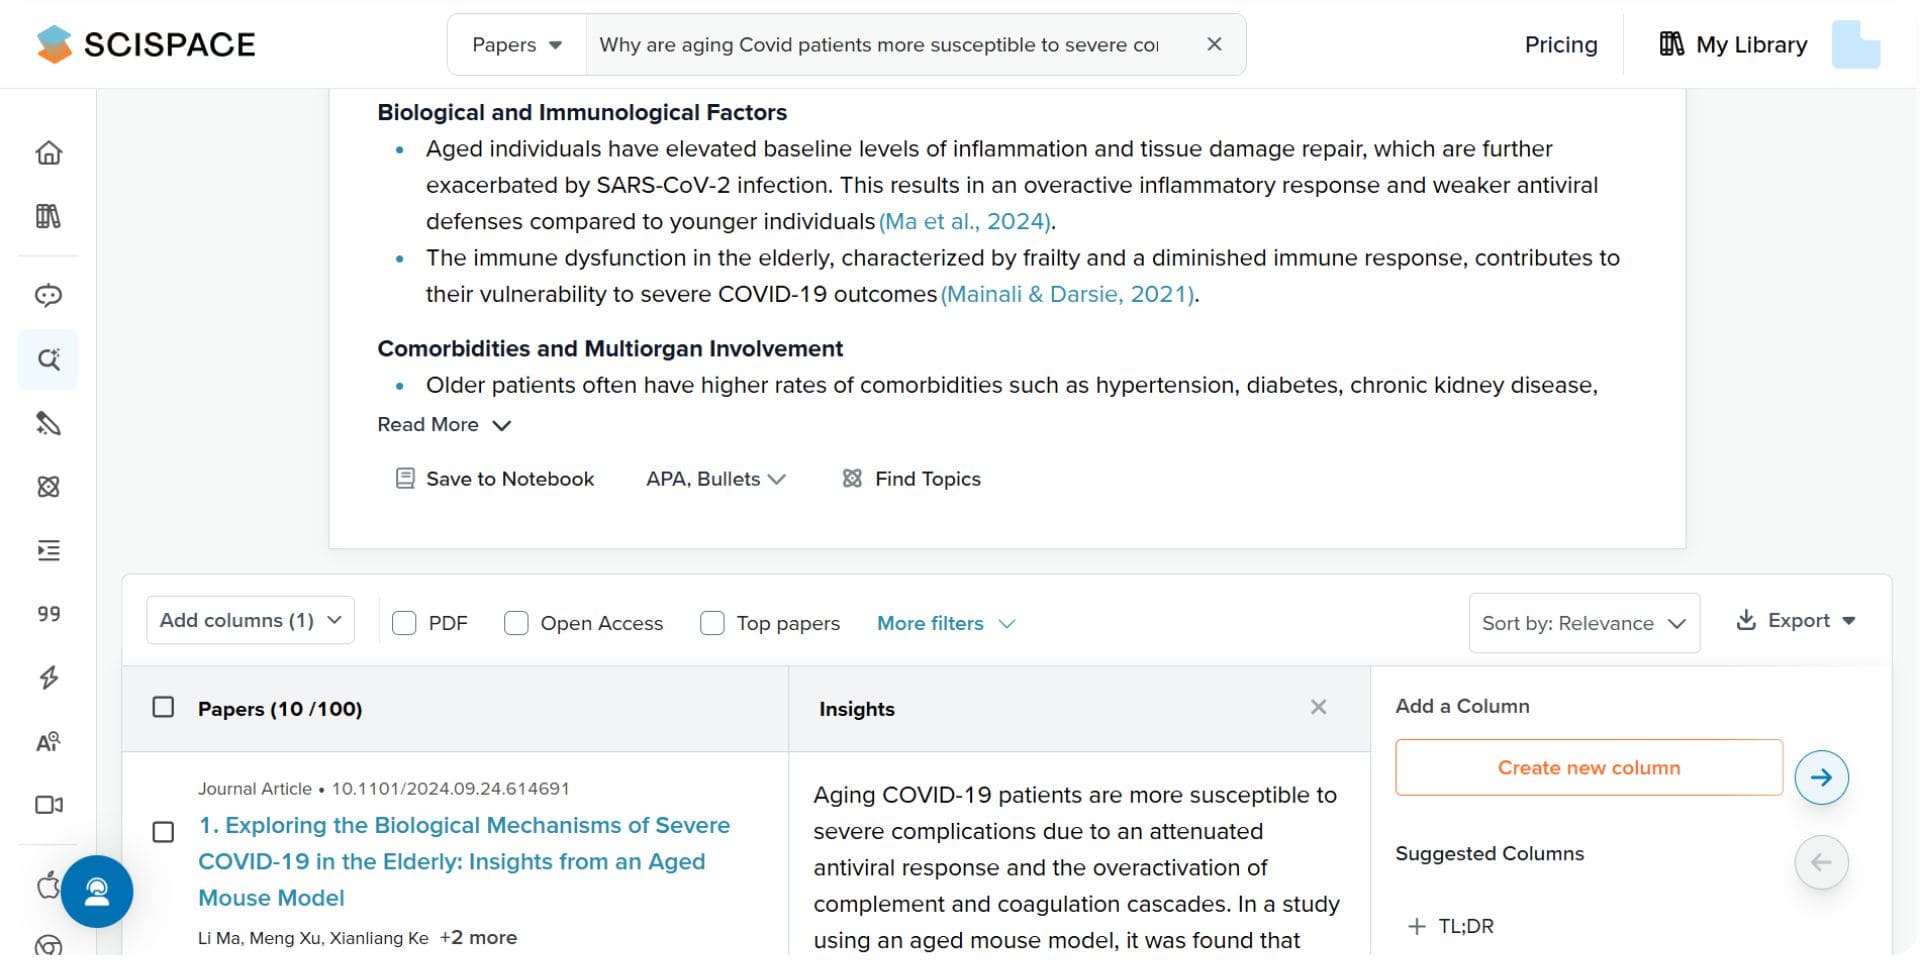Select the Chat with PDF speech-bubble icon
1920x960 pixels.
48,295
